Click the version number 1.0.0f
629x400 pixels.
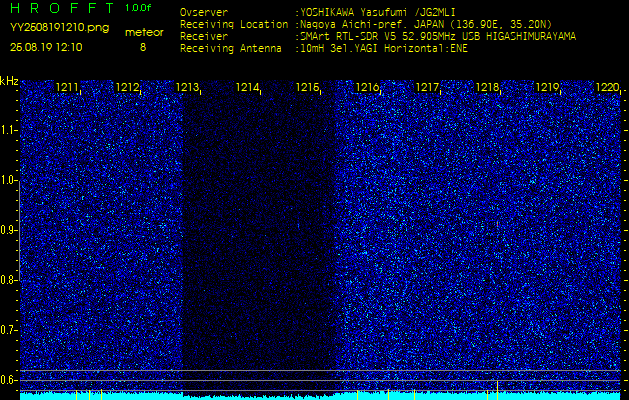[138, 8]
